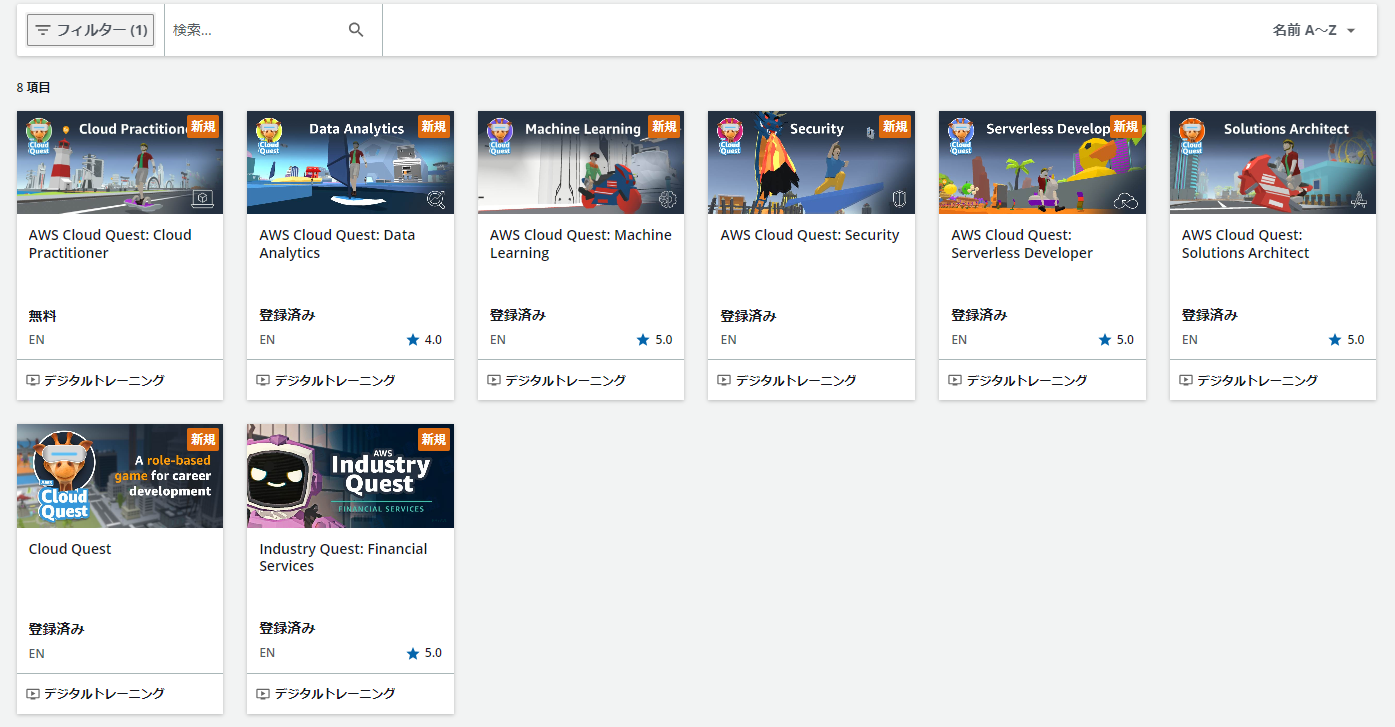Click デジタルトレーニング label on Cloud Quest card
The width and height of the screenshot is (1395, 727).
(104, 693)
